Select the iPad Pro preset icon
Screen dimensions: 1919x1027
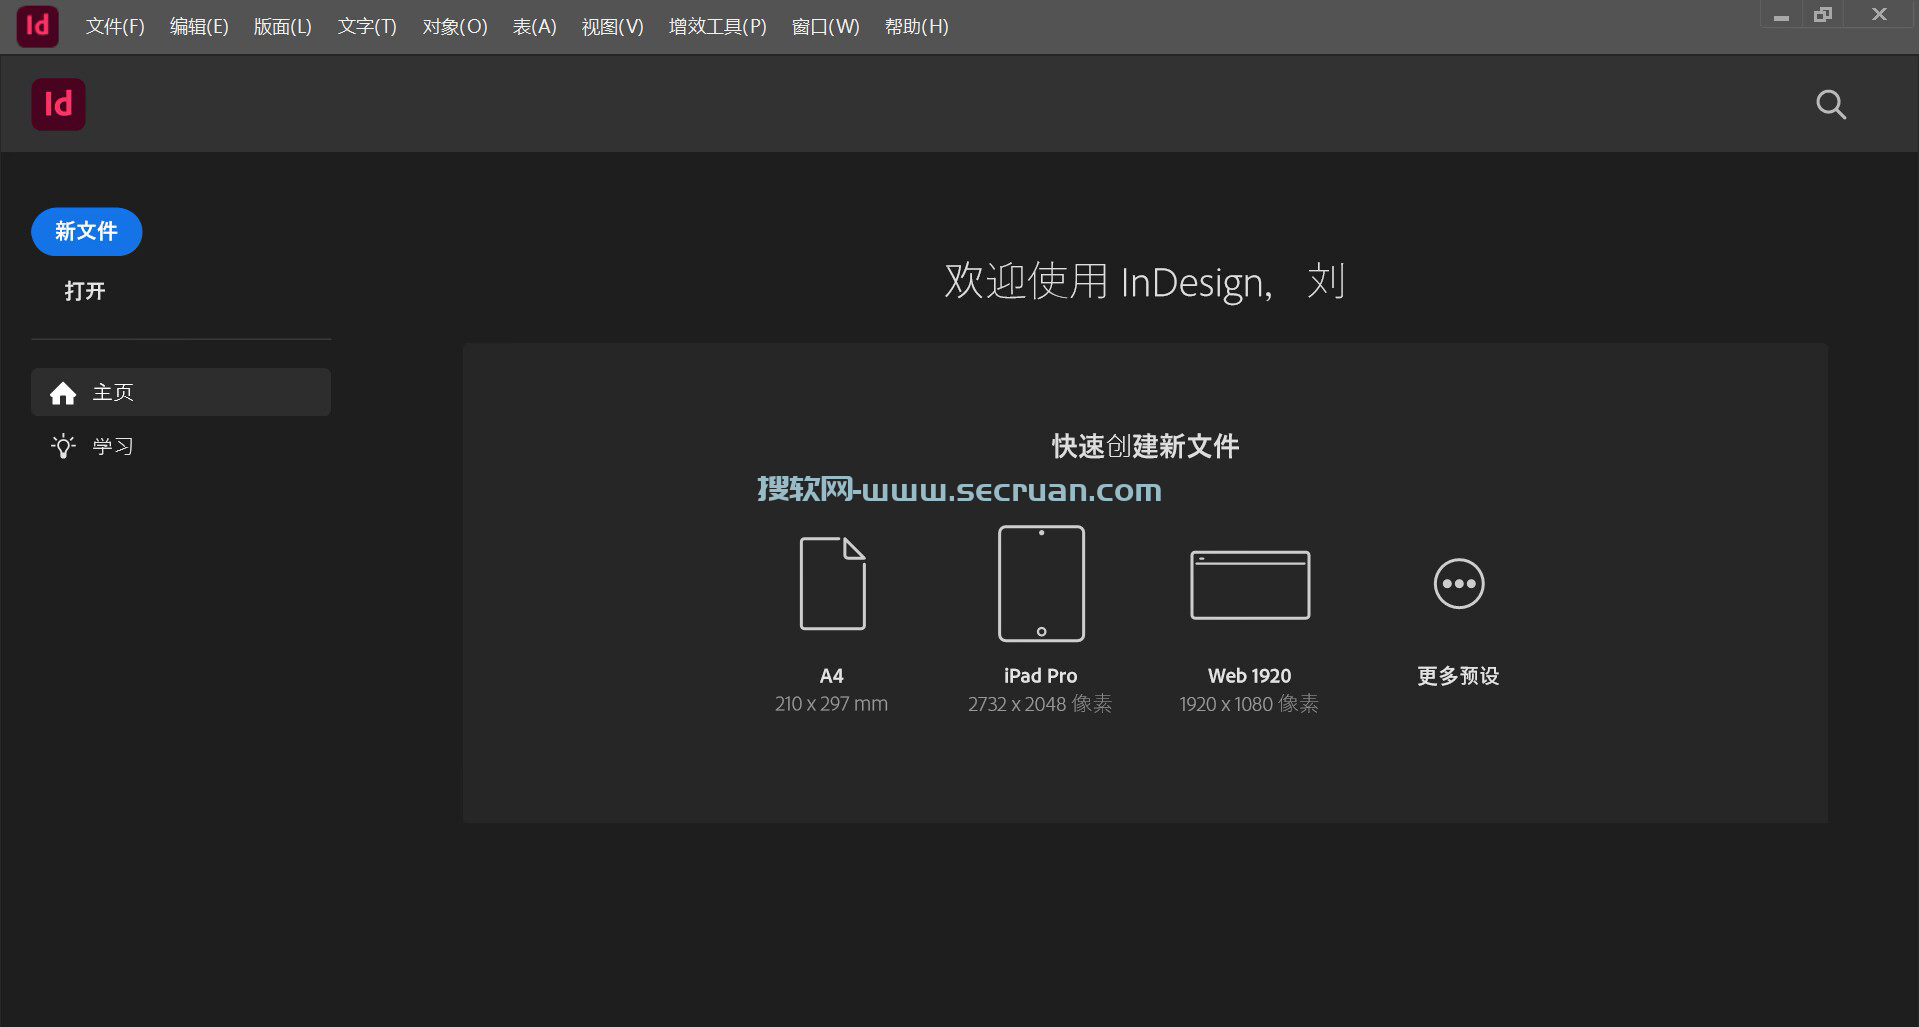click(x=1041, y=583)
